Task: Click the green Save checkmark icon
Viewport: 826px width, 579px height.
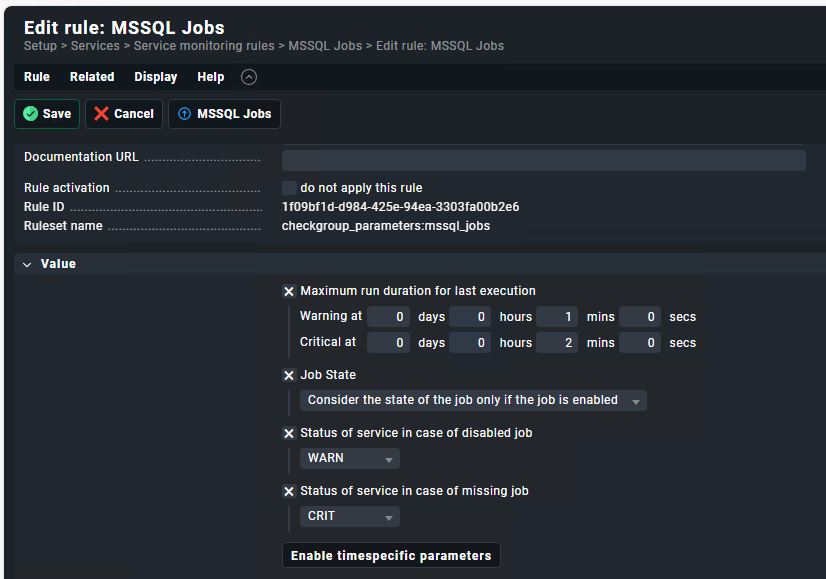Action: tap(30, 114)
